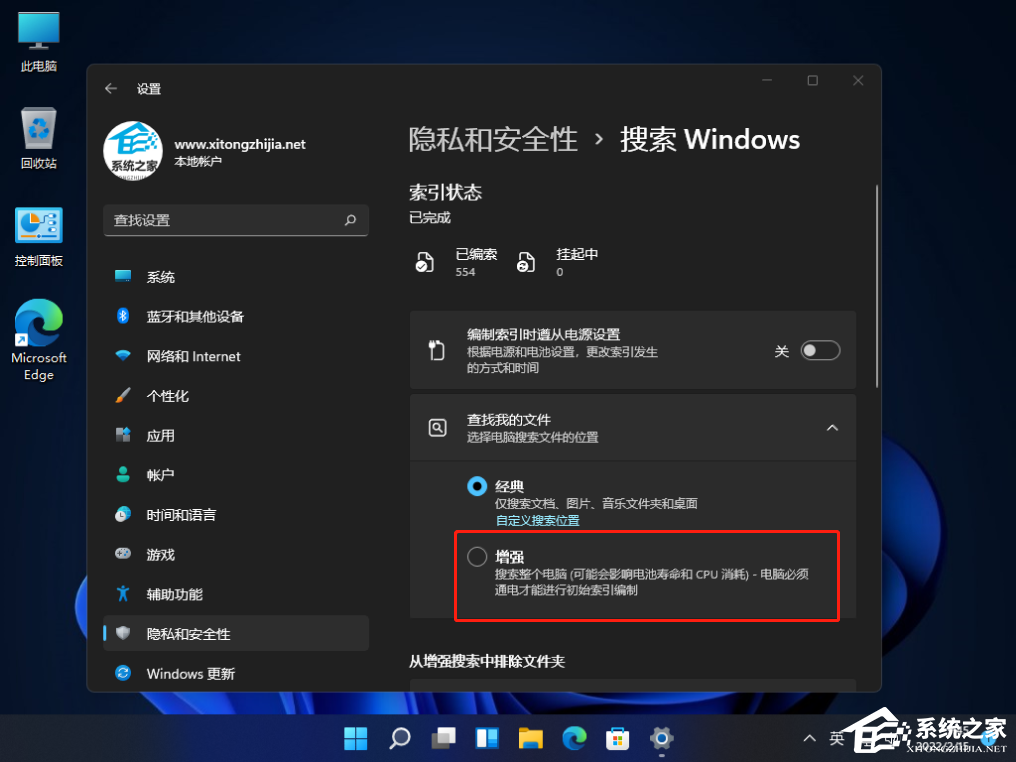1016x762 pixels.
Task: Open 应用 settings category
Action: (236, 435)
